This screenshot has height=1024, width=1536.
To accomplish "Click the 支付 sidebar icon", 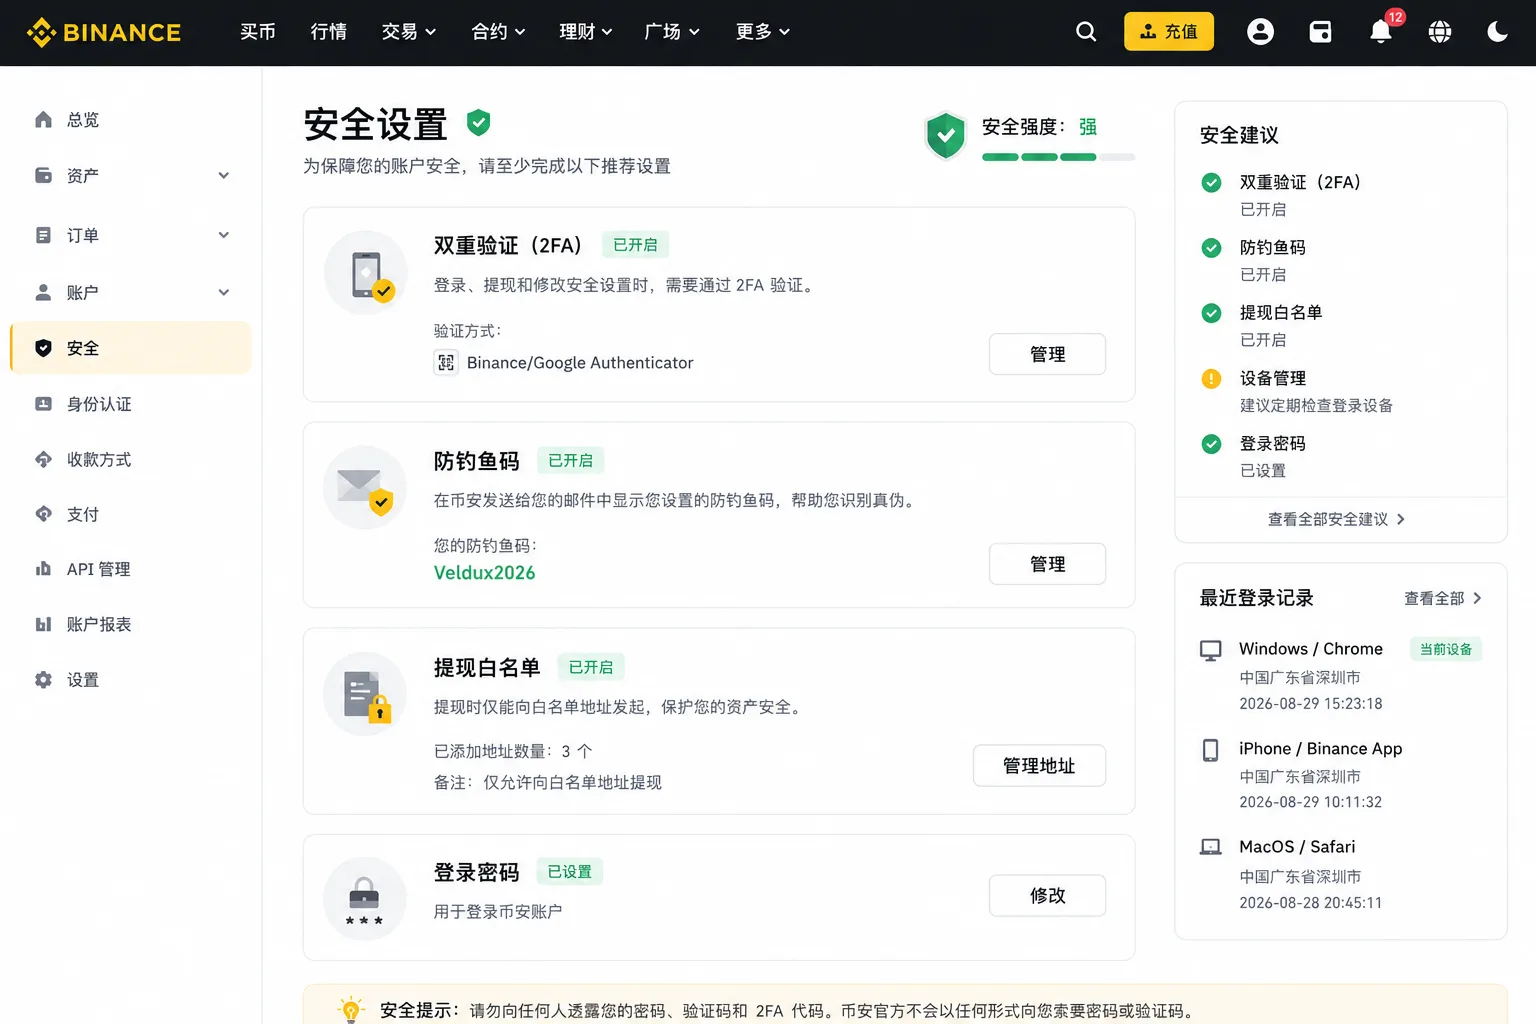I will [43, 514].
